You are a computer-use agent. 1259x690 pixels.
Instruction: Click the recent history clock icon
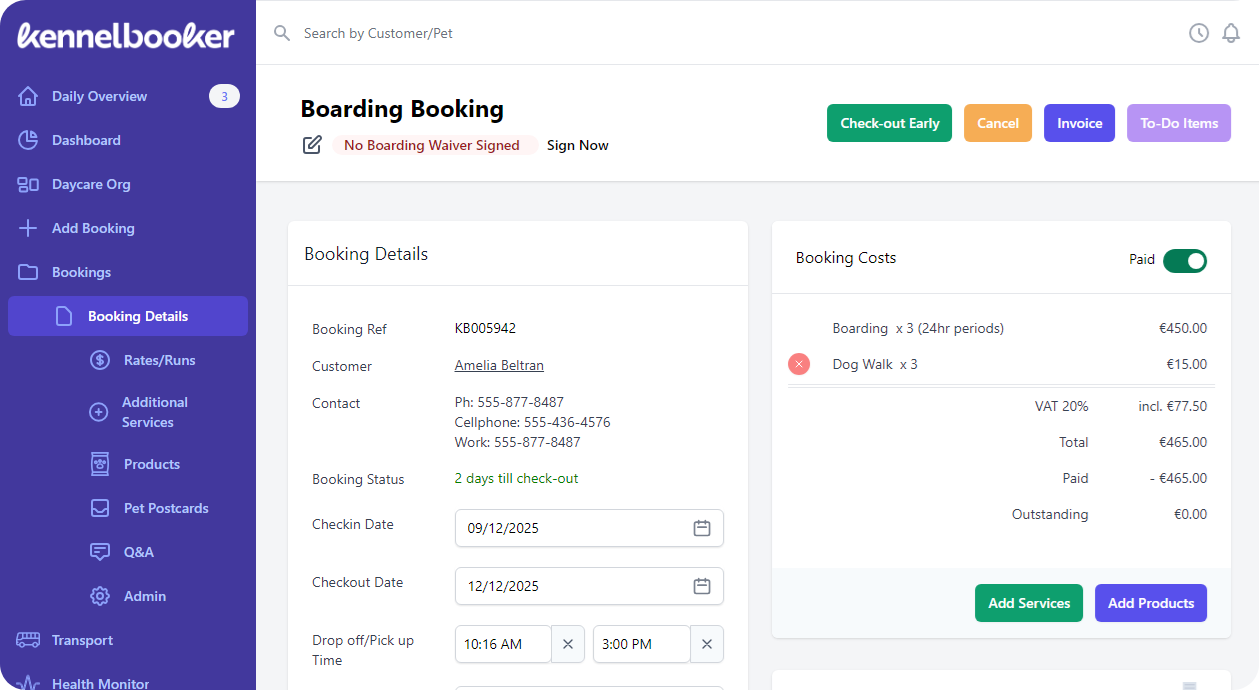pyautogui.click(x=1198, y=33)
